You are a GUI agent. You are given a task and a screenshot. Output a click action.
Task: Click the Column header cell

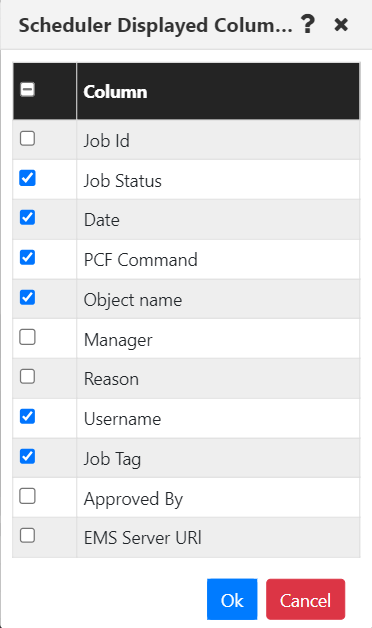(218, 91)
